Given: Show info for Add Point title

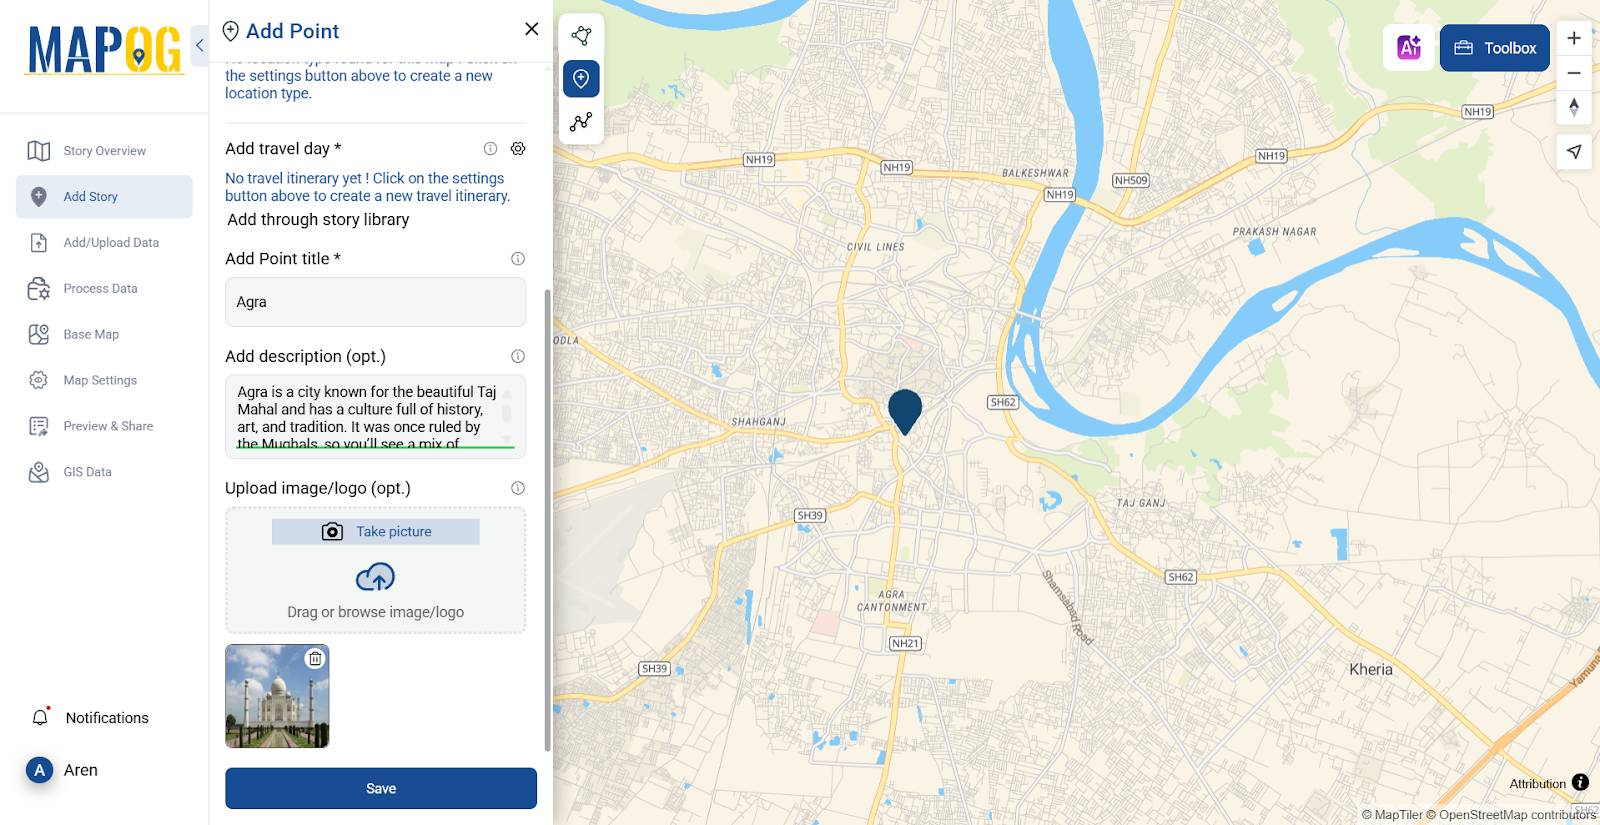Looking at the screenshot, I should click(518, 259).
